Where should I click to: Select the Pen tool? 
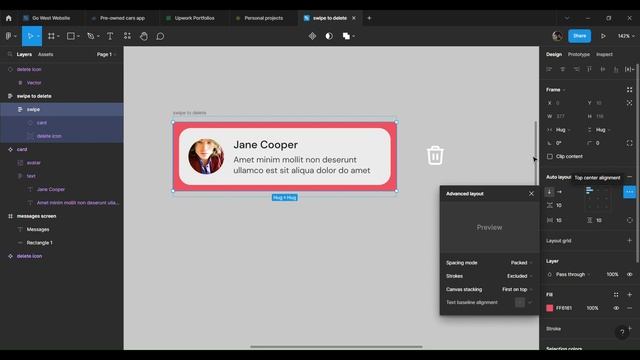91,36
